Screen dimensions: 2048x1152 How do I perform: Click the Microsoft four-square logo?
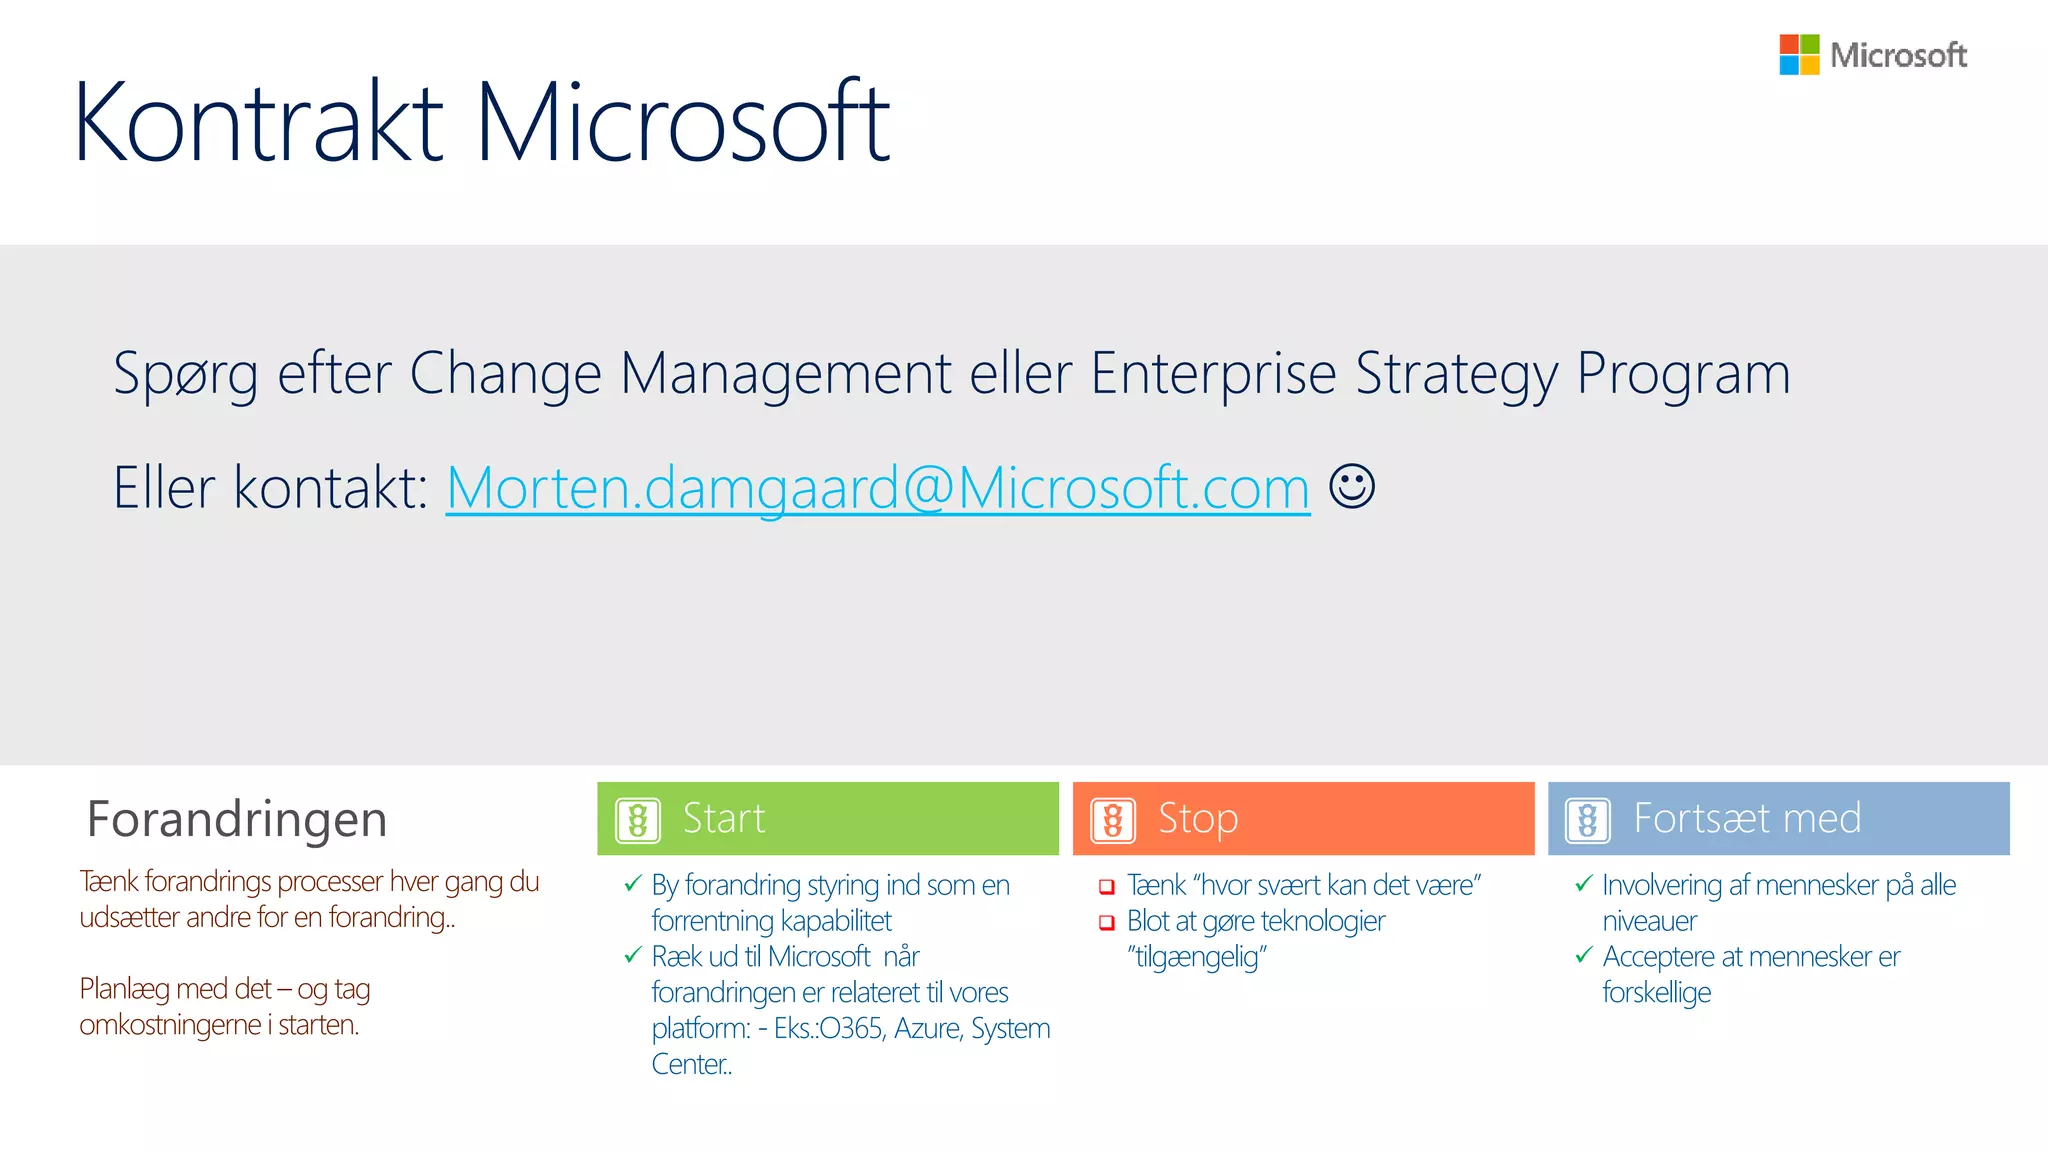[1799, 55]
